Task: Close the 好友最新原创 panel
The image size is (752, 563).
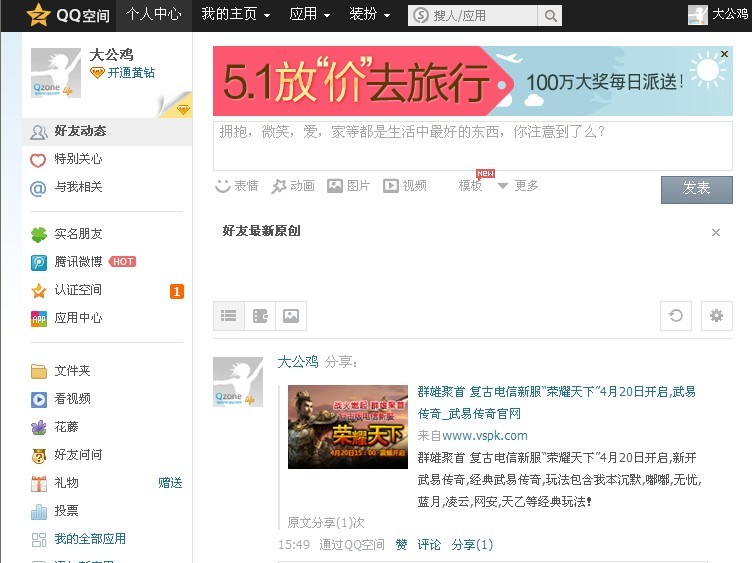Action: (x=716, y=233)
